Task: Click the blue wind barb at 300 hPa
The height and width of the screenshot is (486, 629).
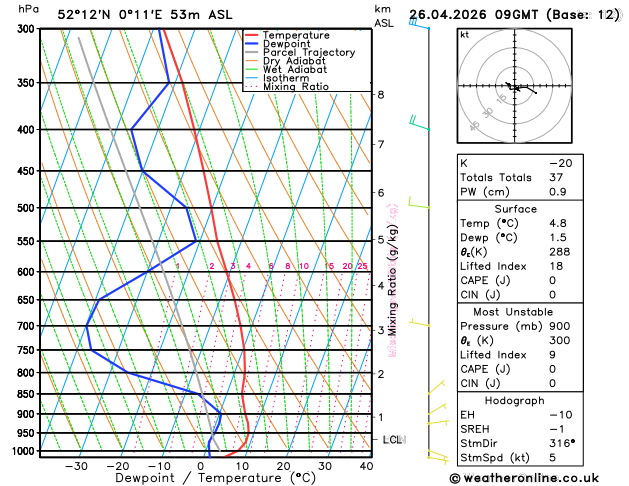Action: click(x=419, y=23)
